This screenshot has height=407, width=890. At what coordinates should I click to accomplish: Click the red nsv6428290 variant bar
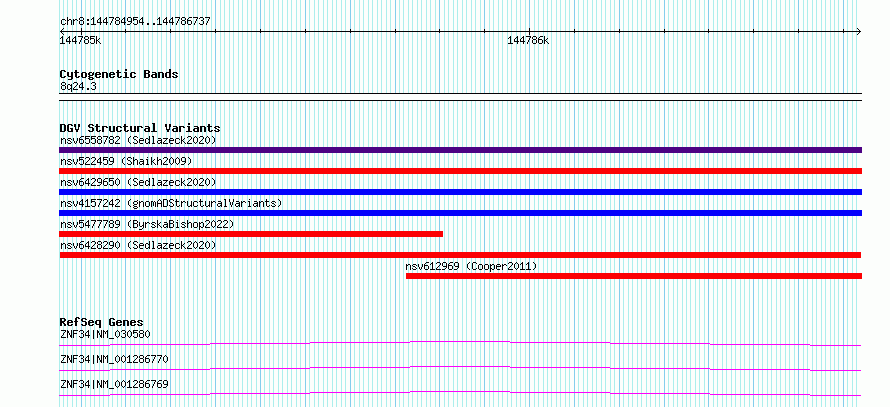coord(460,255)
